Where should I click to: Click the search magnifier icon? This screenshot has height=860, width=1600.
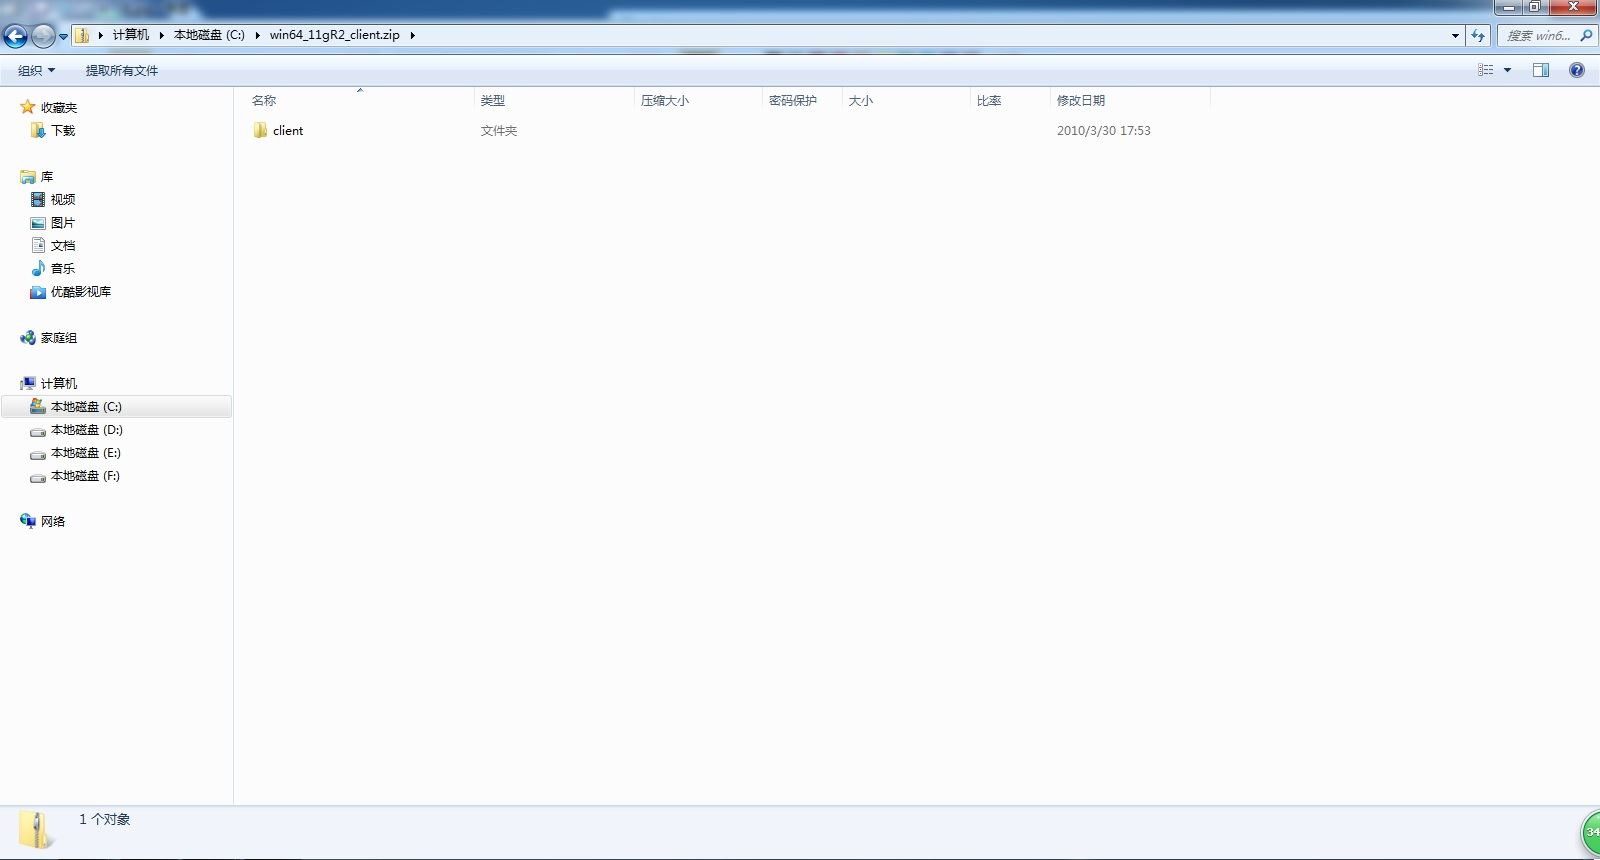coord(1585,35)
